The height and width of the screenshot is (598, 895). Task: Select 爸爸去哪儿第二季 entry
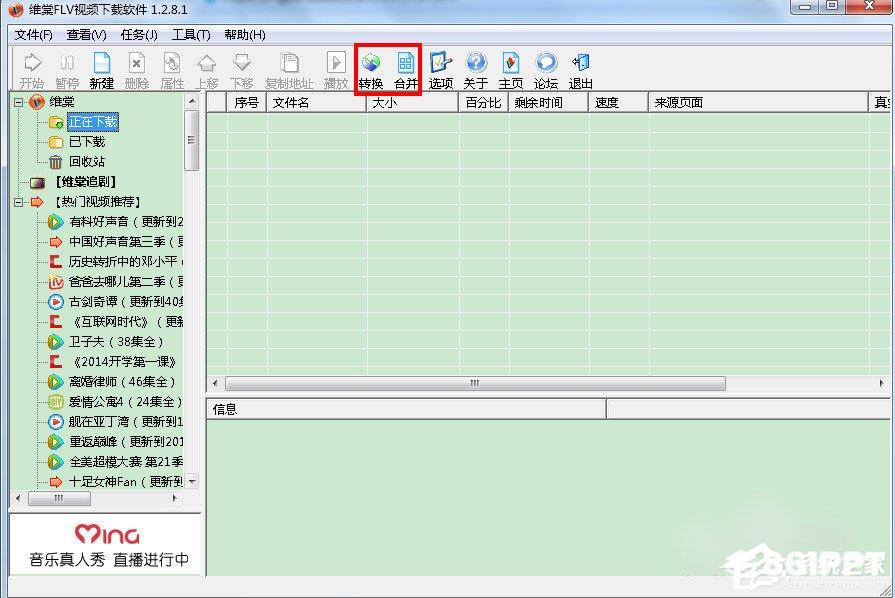[126, 282]
